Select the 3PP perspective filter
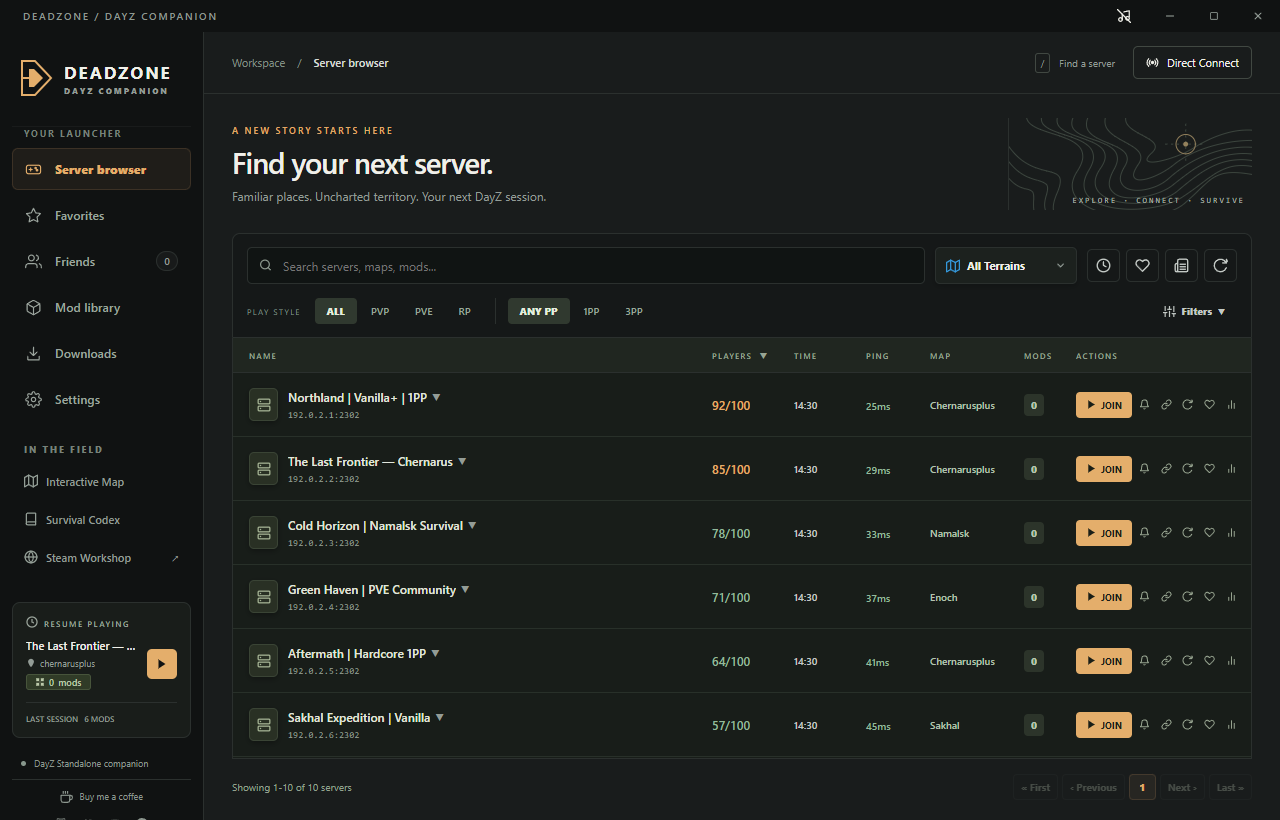 pos(634,311)
